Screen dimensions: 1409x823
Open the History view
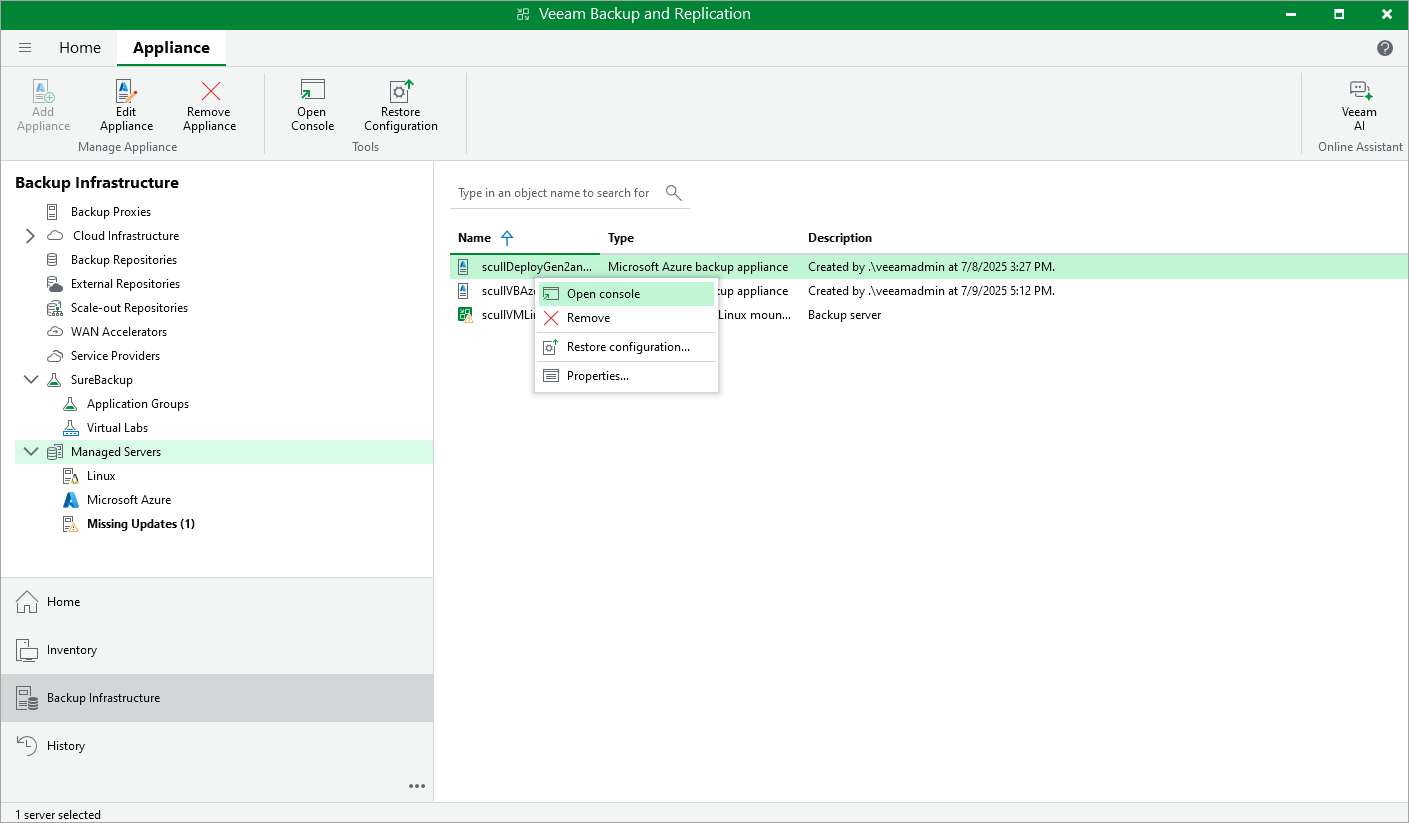[217, 746]
